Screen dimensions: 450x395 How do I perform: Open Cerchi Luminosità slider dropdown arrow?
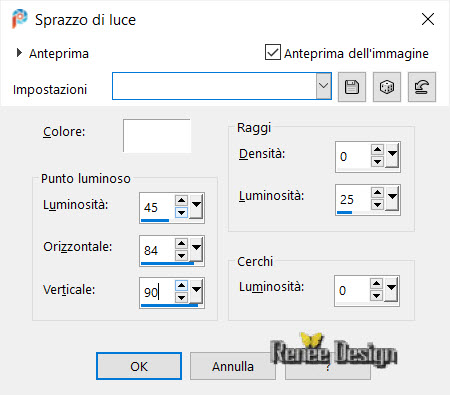coord(391,289)
